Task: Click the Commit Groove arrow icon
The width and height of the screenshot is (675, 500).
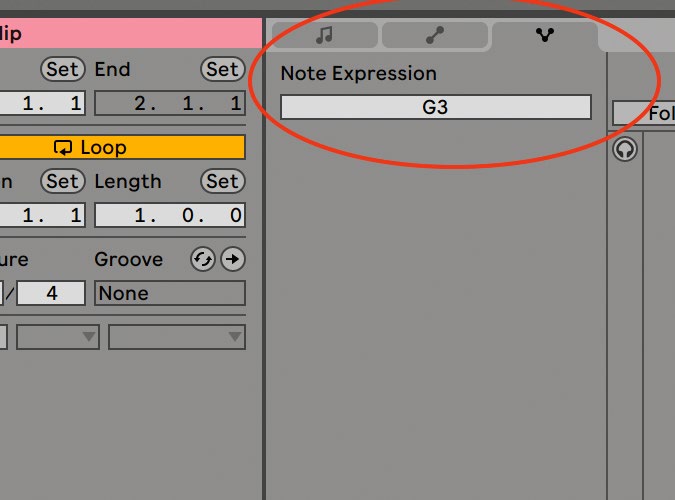Action: [x=233, y=259]
